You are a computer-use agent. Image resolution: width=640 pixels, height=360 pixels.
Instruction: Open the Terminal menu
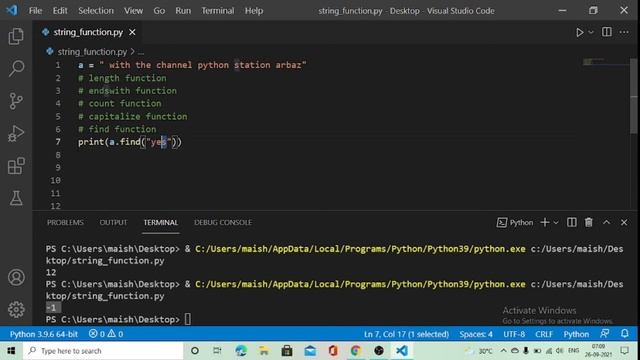pos(218,11)
